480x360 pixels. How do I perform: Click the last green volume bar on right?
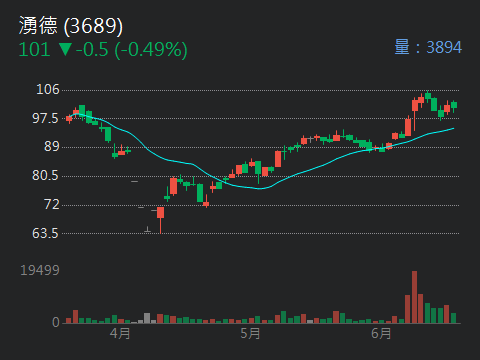point(453,318)
